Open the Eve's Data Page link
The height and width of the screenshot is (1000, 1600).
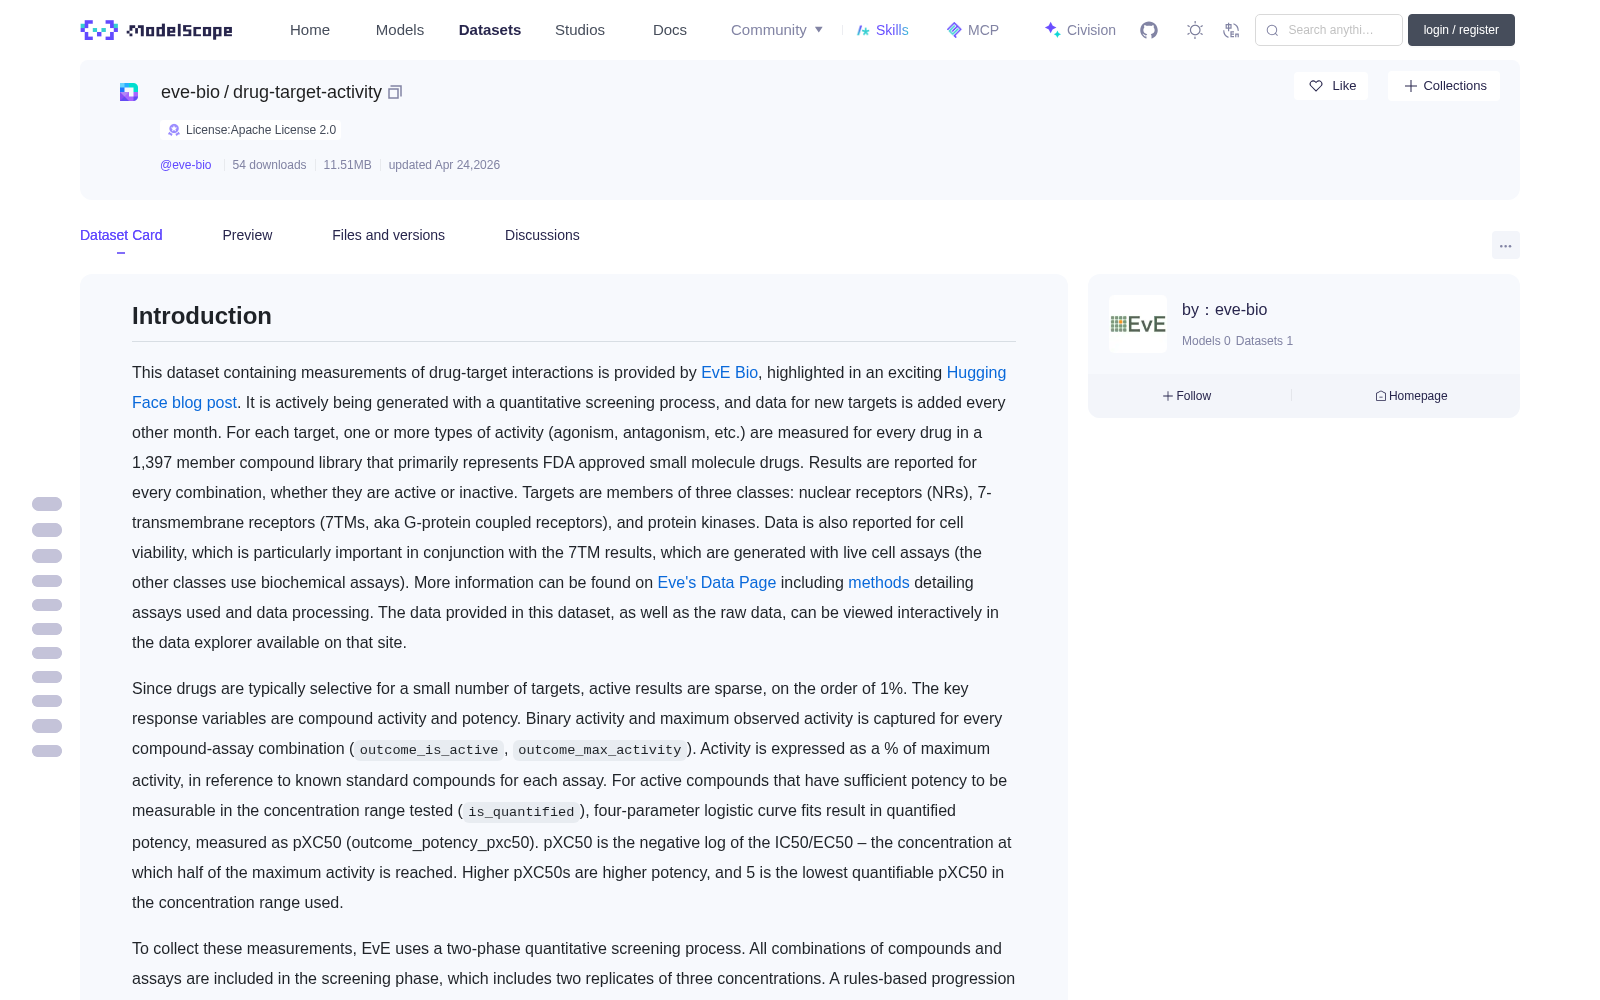coord(716,582)
